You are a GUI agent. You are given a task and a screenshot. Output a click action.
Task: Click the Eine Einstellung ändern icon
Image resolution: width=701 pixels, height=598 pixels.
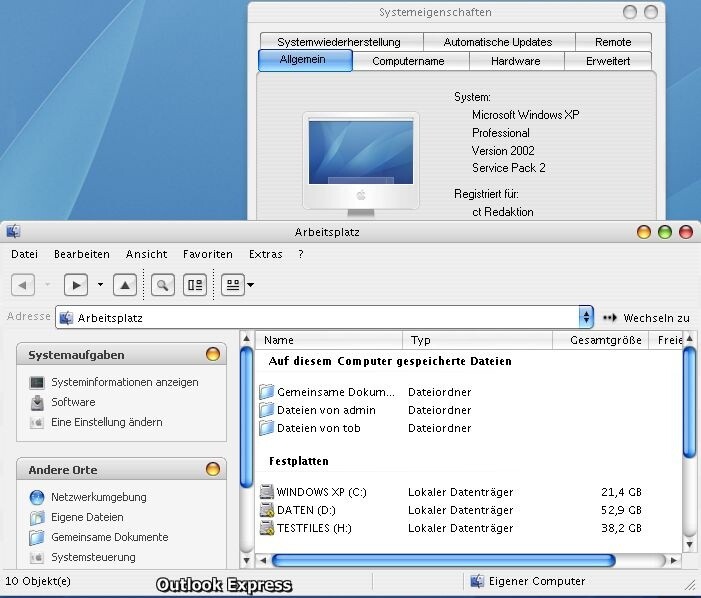click(37, 422)
